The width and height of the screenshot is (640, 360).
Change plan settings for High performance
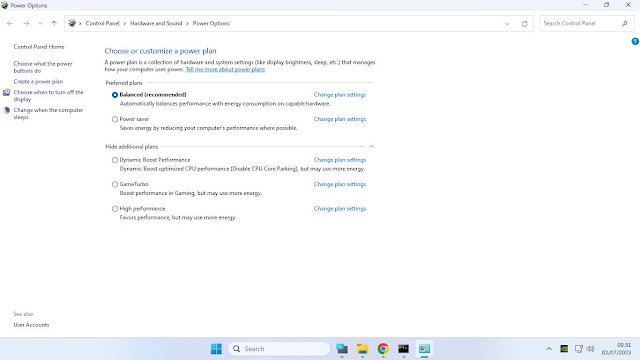340,209
